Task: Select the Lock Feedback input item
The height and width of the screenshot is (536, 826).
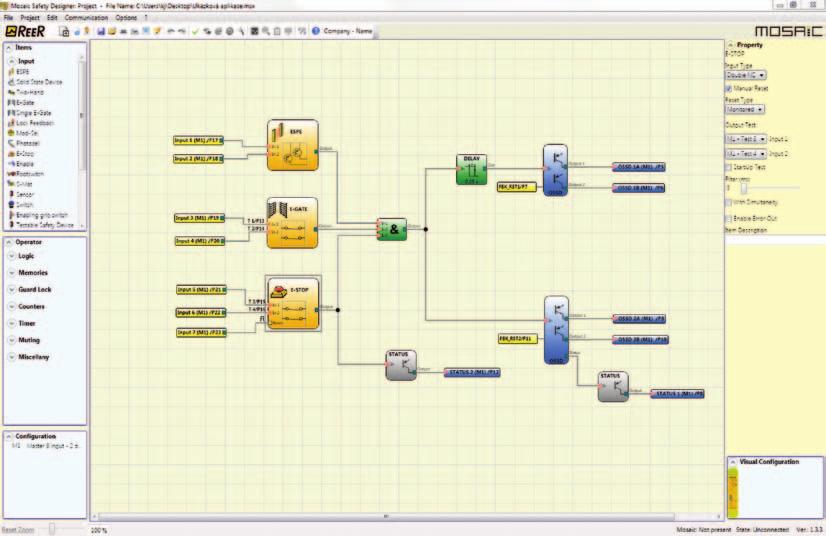Action: tap(31, 123)
